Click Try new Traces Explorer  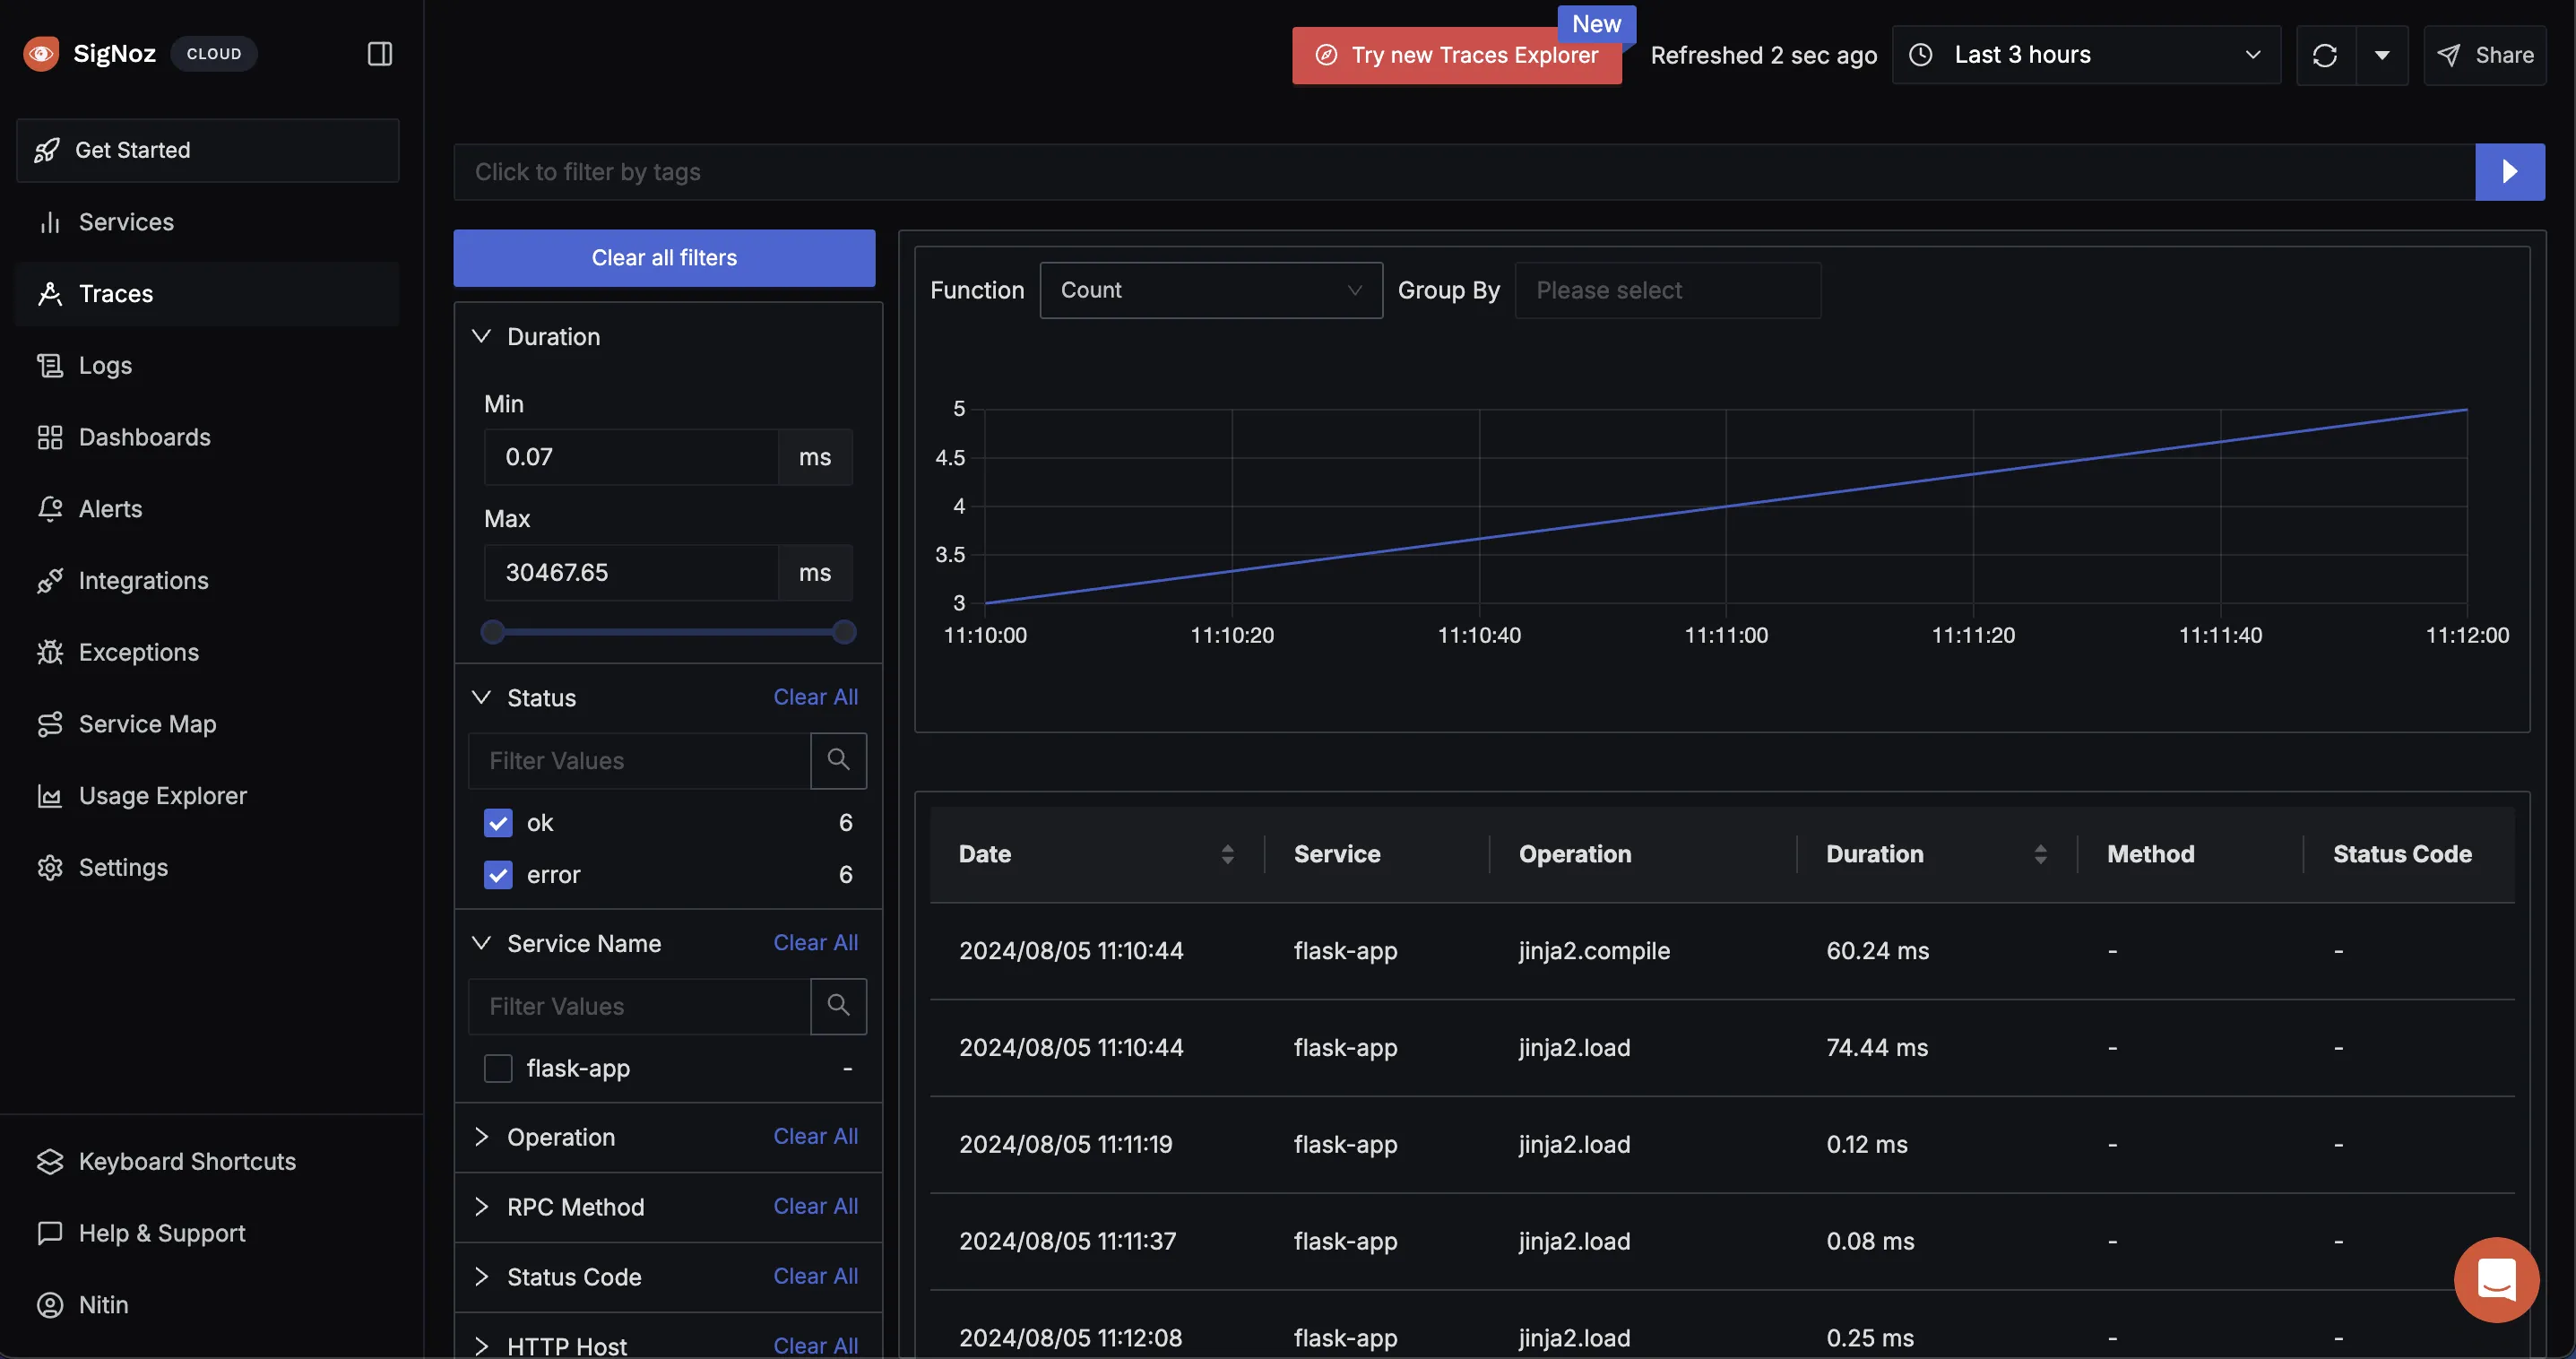click(1457, 55)
